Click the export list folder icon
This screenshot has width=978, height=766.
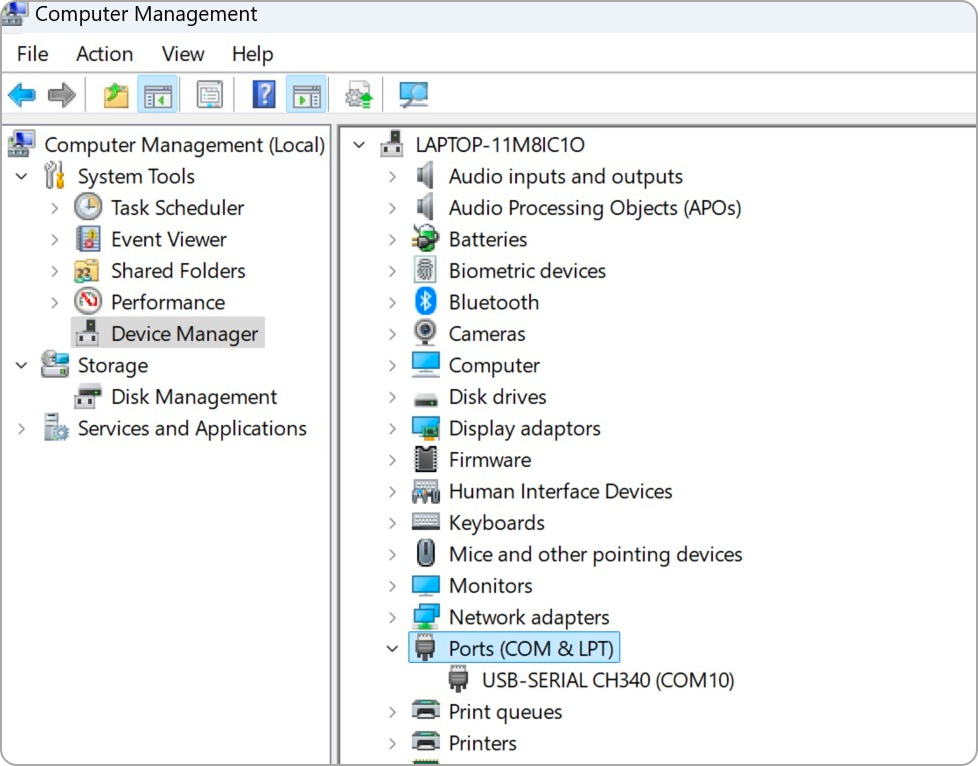click(114, 94)
